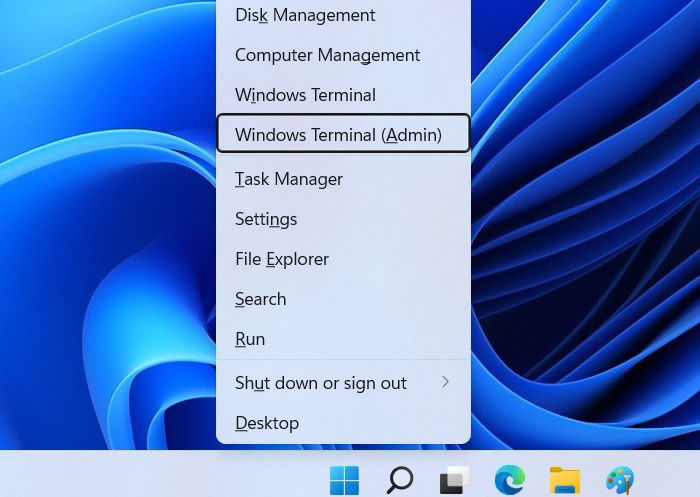
Task: Select Desktop at the menu bottom
Action: (343, 422)
